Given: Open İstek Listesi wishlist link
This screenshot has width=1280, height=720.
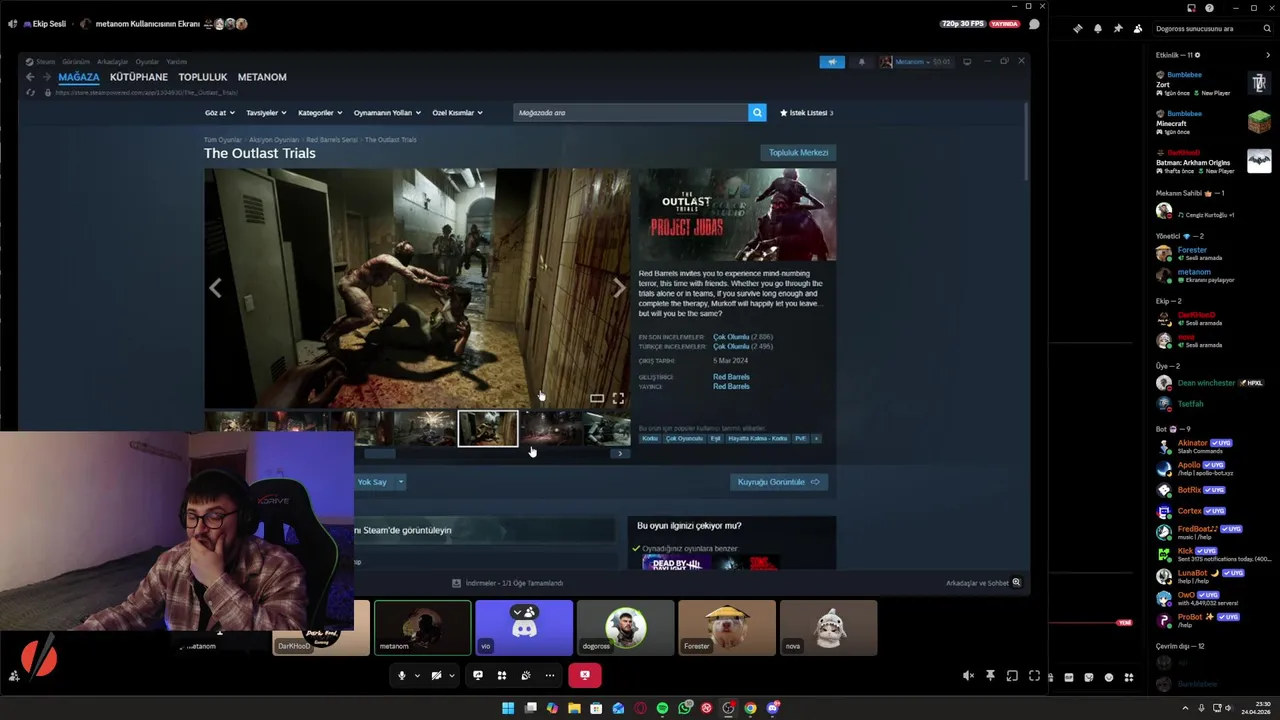Looking at the screenshot, I should tap(806, 113).
